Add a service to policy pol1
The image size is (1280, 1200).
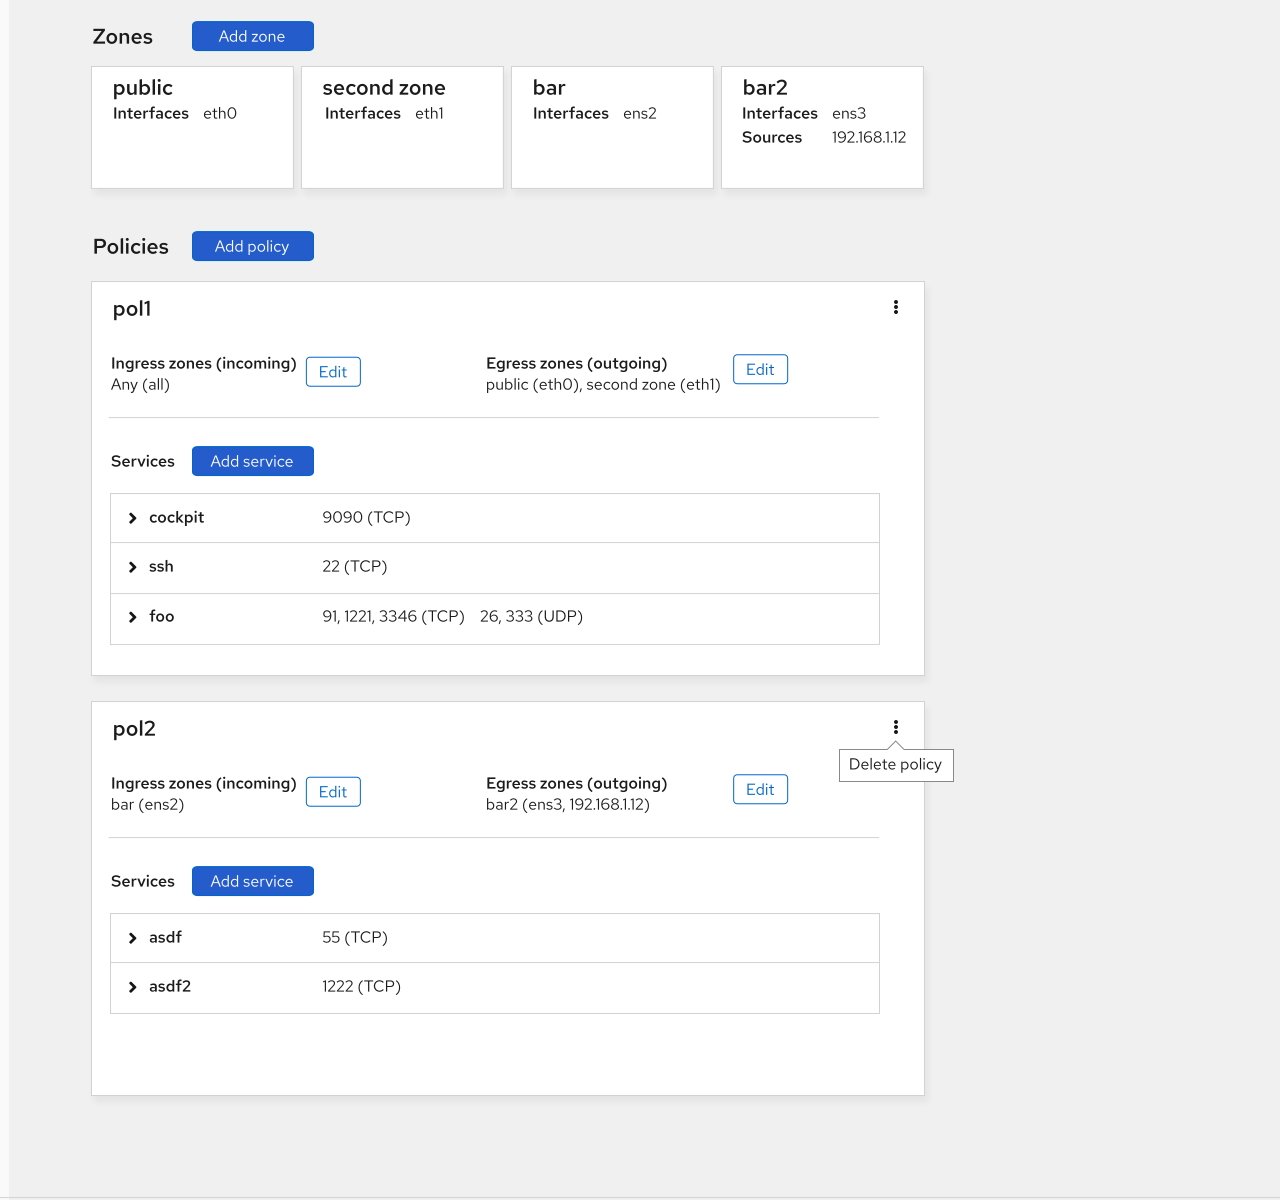tap(252, 461)
